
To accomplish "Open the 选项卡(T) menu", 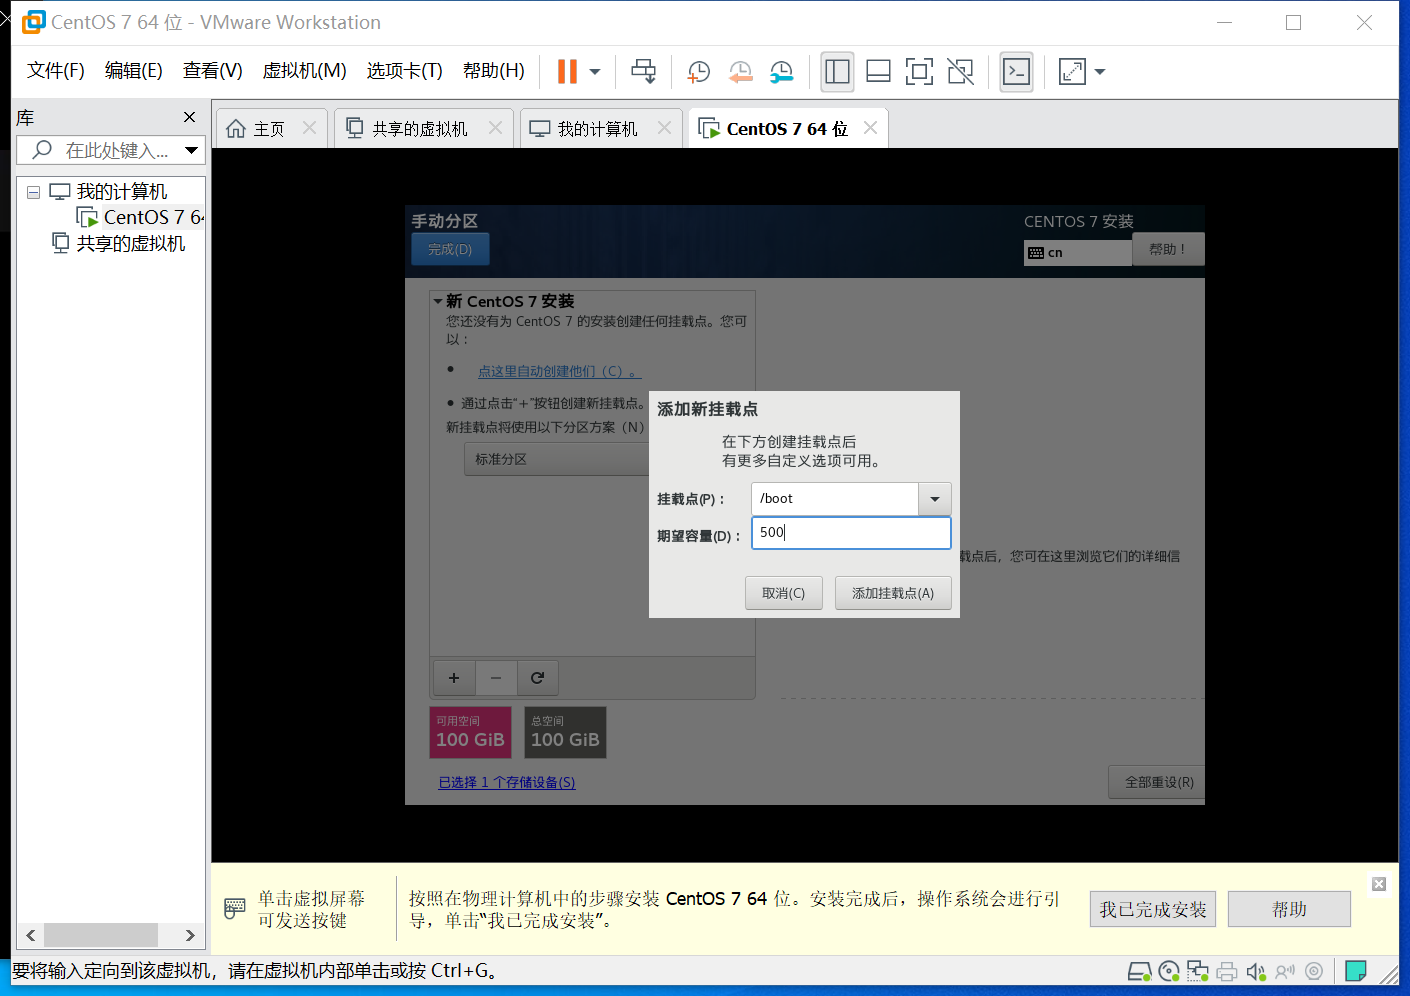I will click(x=405, y=70).
